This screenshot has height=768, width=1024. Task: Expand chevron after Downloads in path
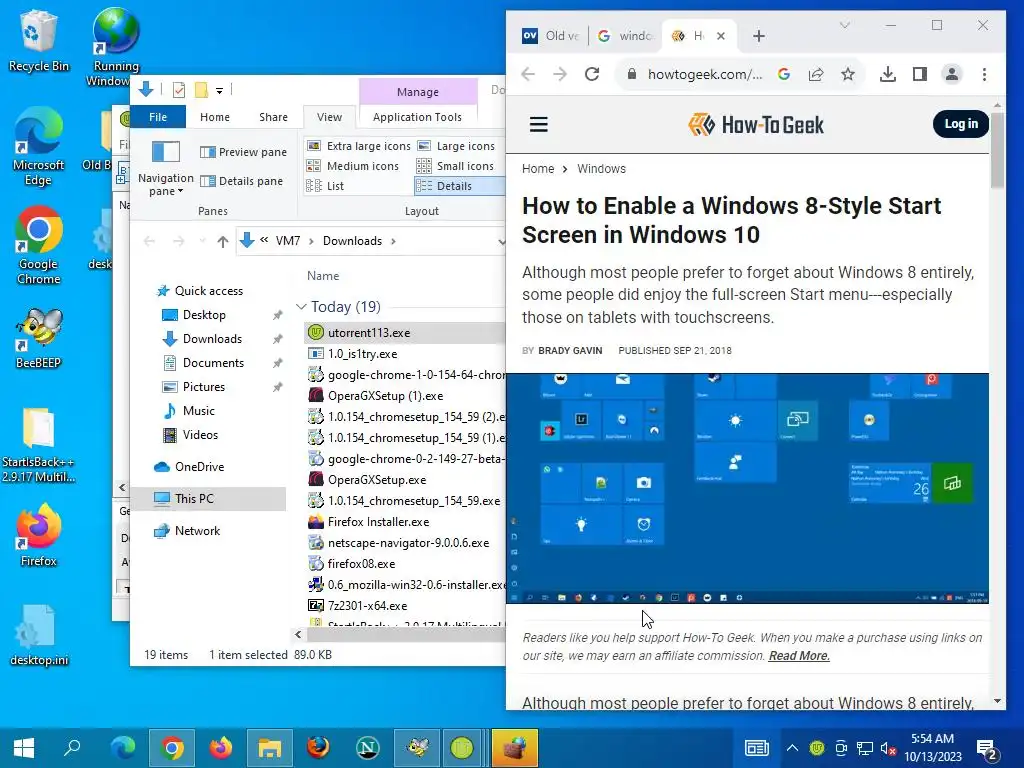(x=393, y=241)
